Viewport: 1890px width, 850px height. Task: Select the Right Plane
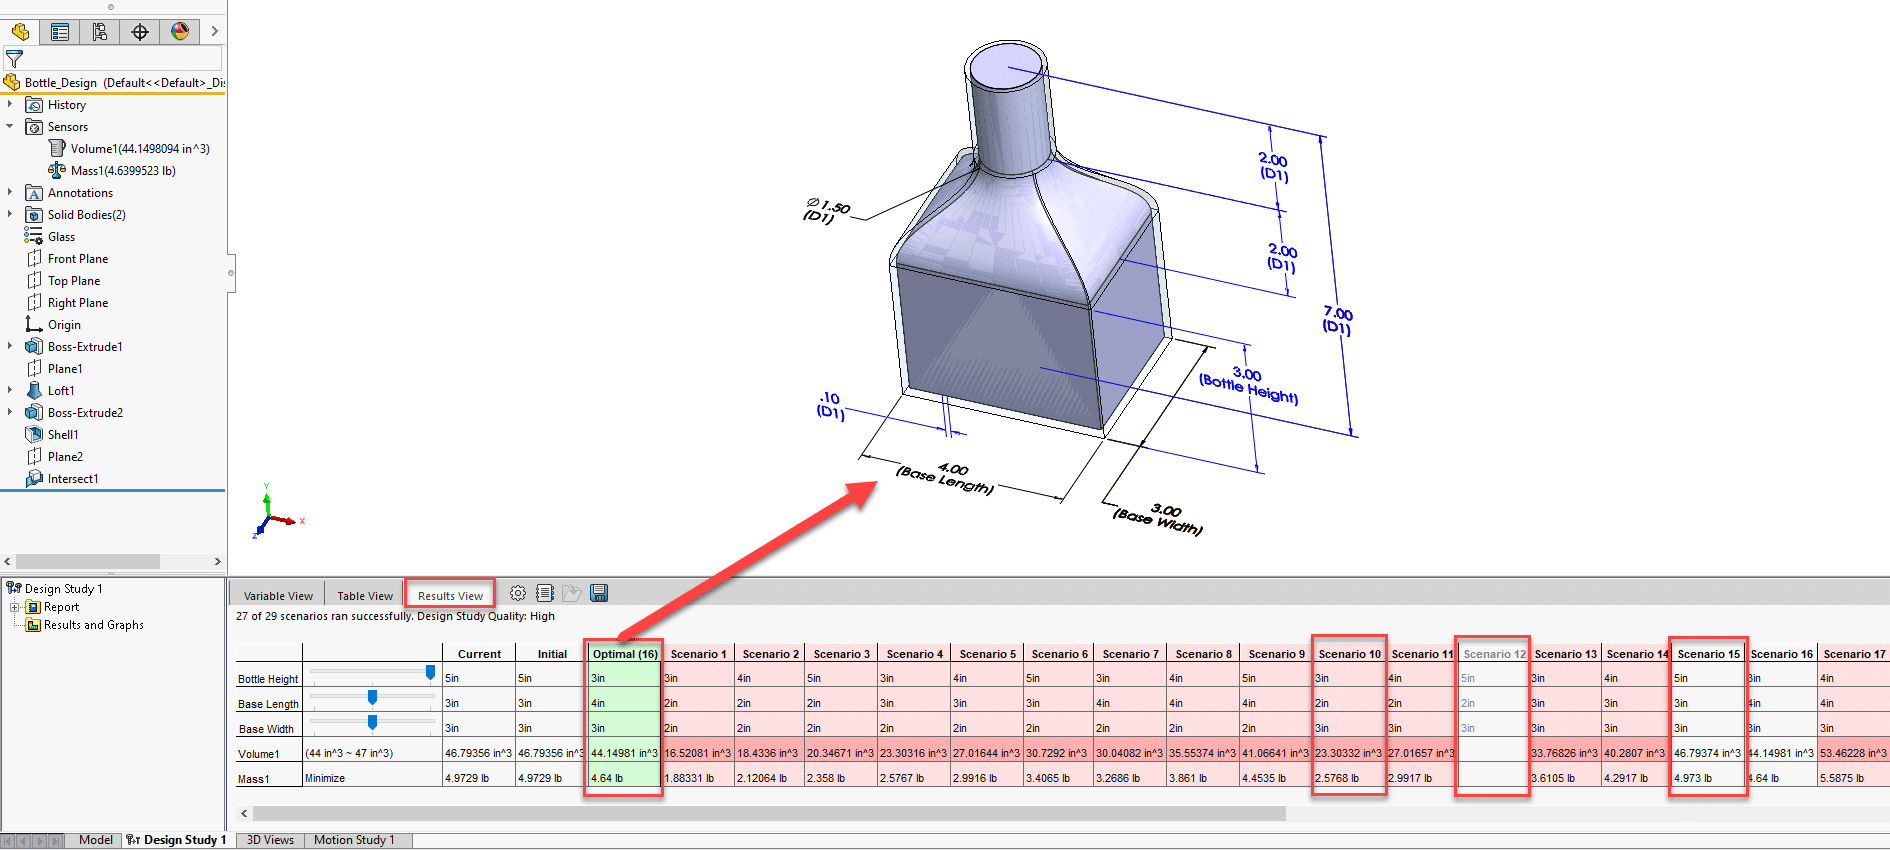point(77,303)
